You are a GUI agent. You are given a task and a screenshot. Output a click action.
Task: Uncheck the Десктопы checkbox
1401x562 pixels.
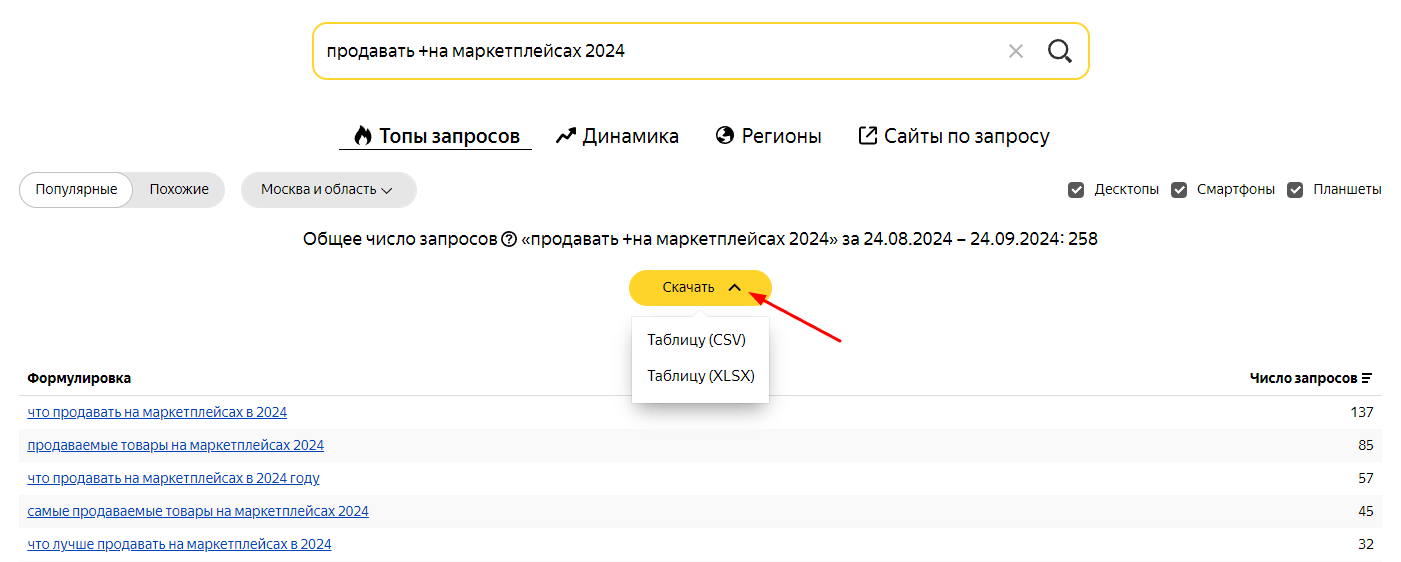[1076, 189]
